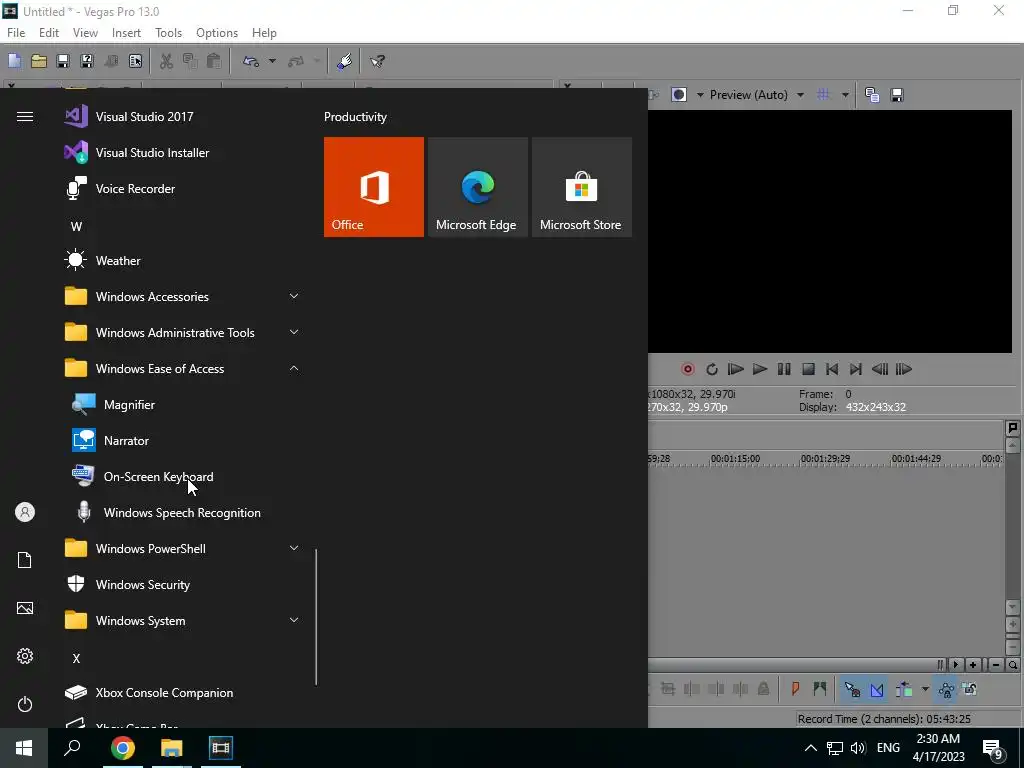Create a new project in Vegas toolbar

(14, 61)
